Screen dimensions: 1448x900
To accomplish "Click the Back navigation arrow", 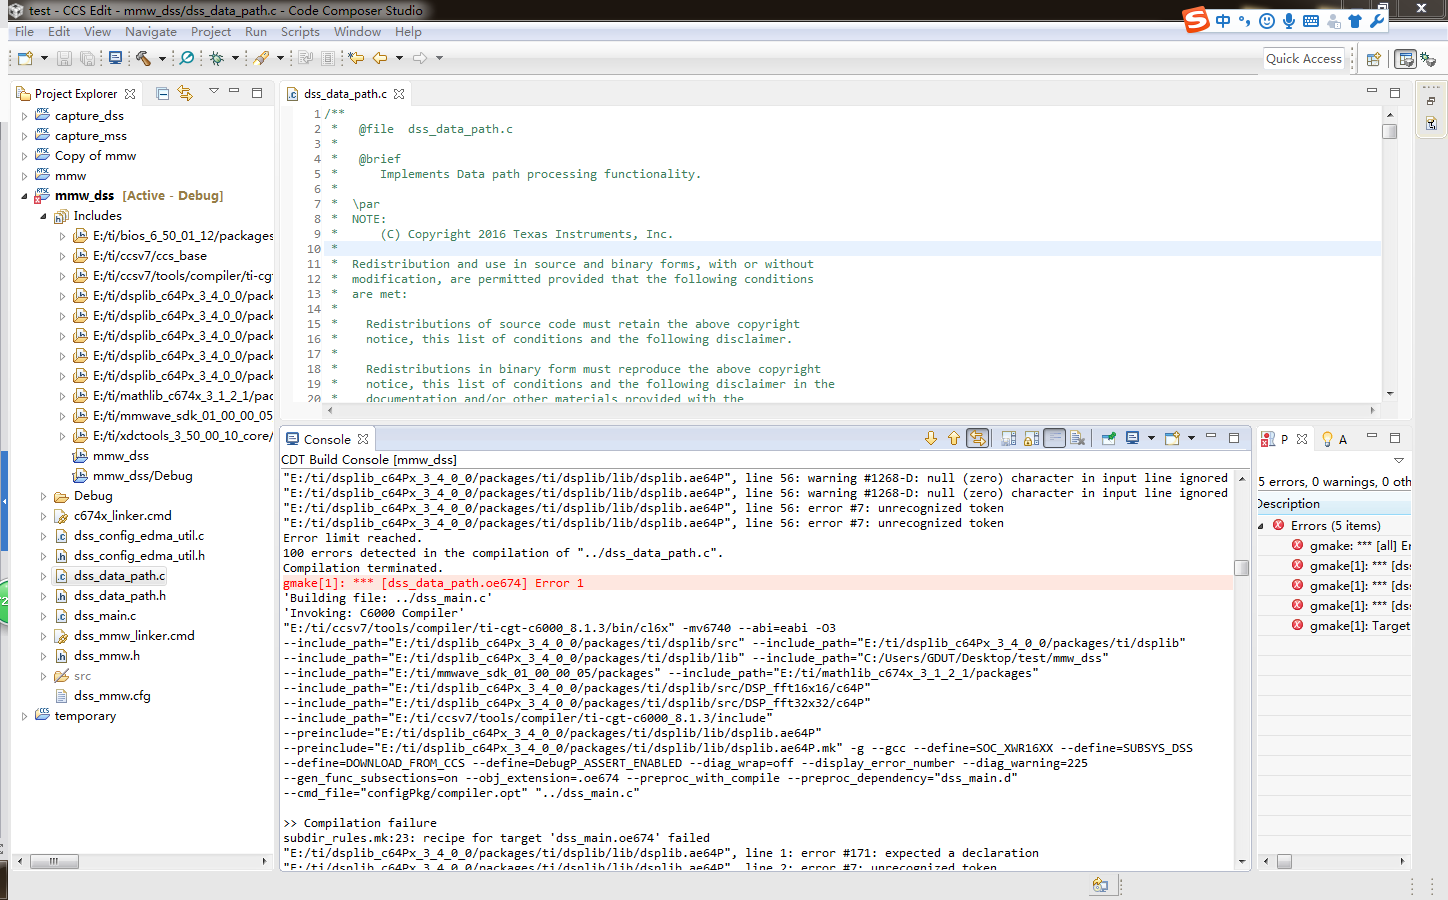I will 380,58.
